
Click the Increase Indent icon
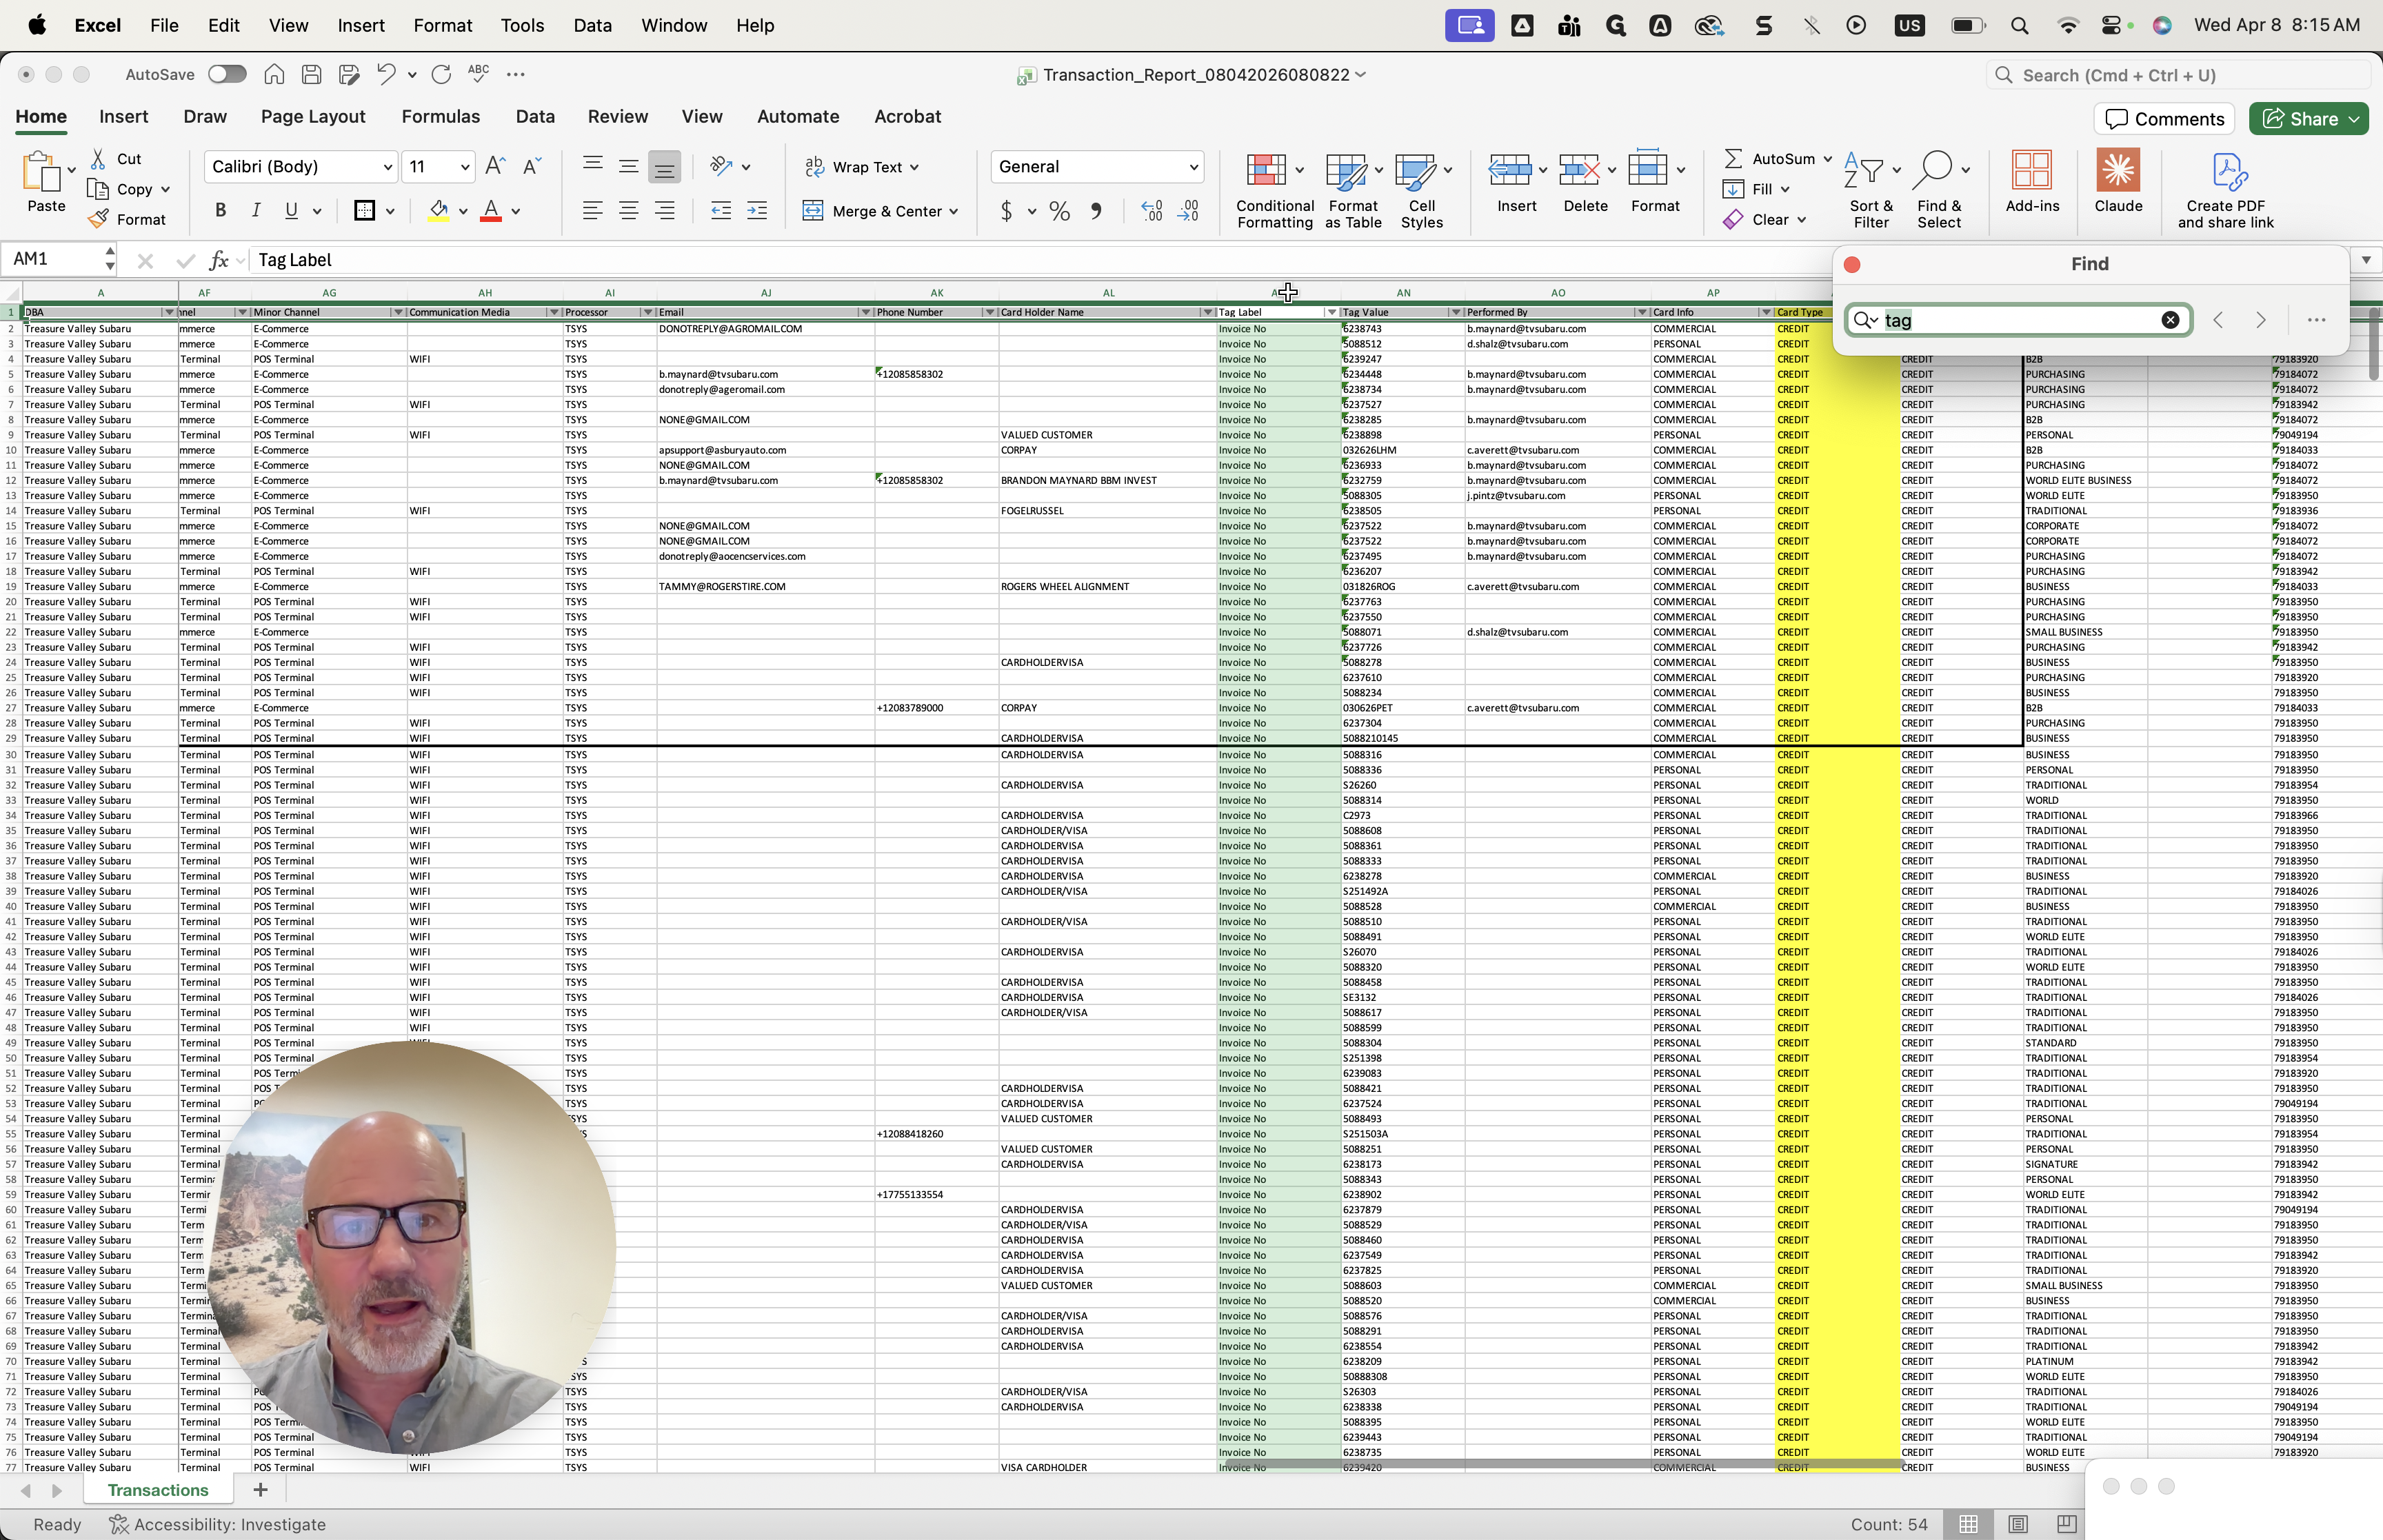click(x=757, y=211)
